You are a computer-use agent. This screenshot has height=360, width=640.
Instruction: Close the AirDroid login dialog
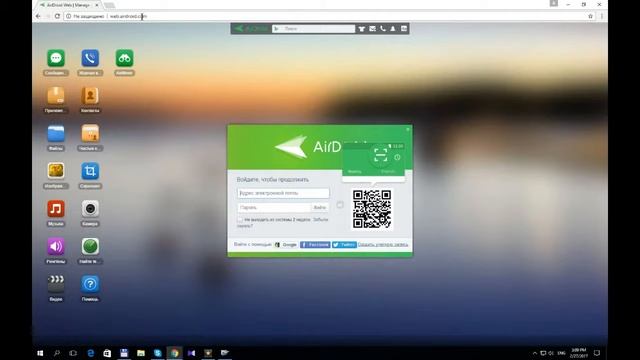coord(408,129)
